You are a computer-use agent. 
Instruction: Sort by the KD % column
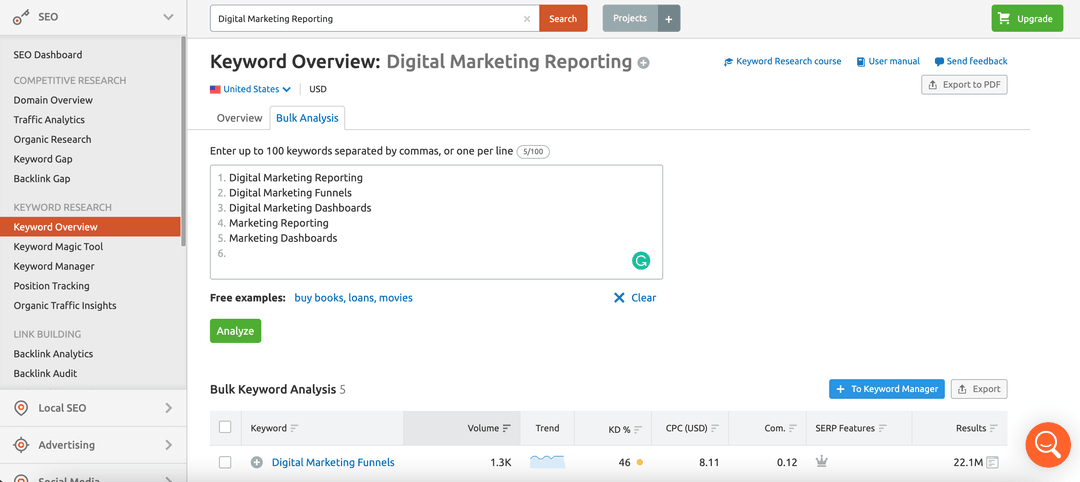[625, 428]
